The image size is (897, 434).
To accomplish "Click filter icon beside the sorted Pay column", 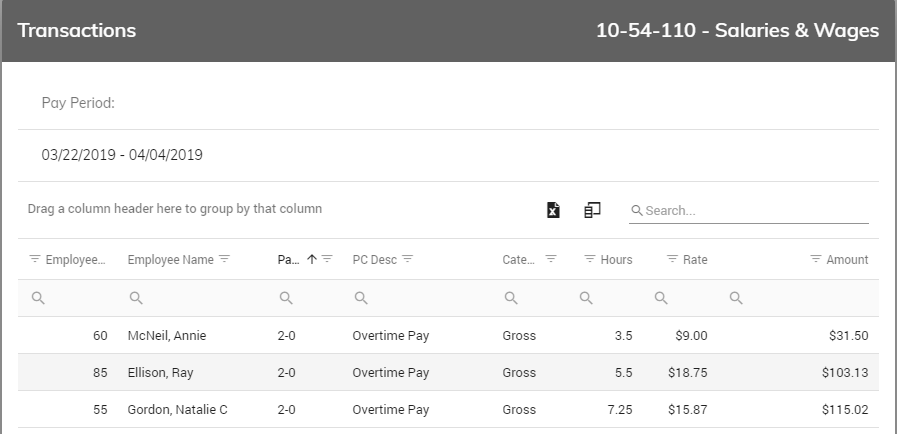I will click(327, 259).
